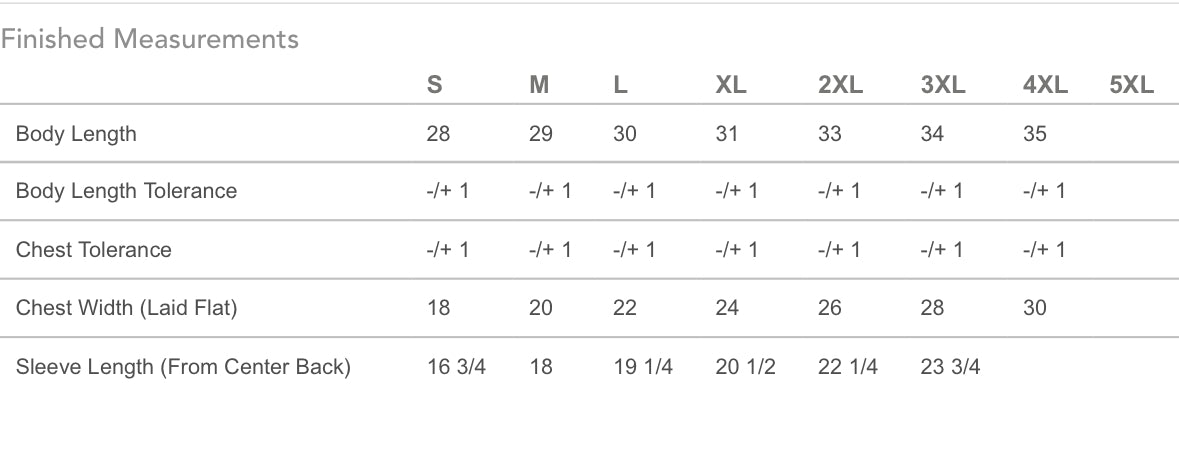Select the 5XL size column header
Viewport: 1179px width, 464px height.
pyautogui.click(x=1132, y=85)
